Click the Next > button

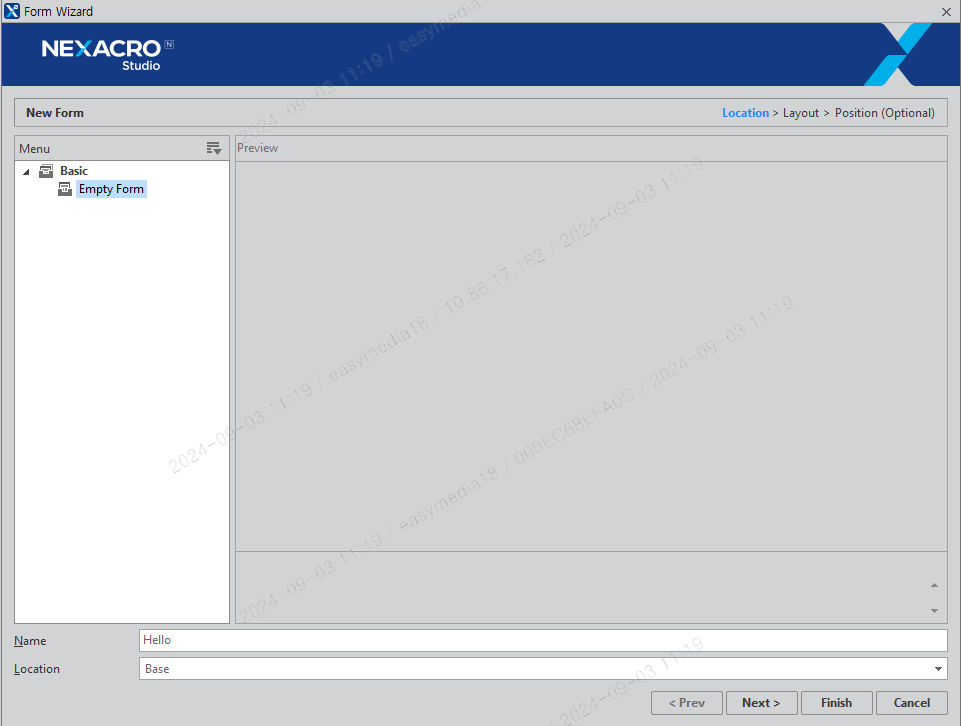(x=761, y=703)
